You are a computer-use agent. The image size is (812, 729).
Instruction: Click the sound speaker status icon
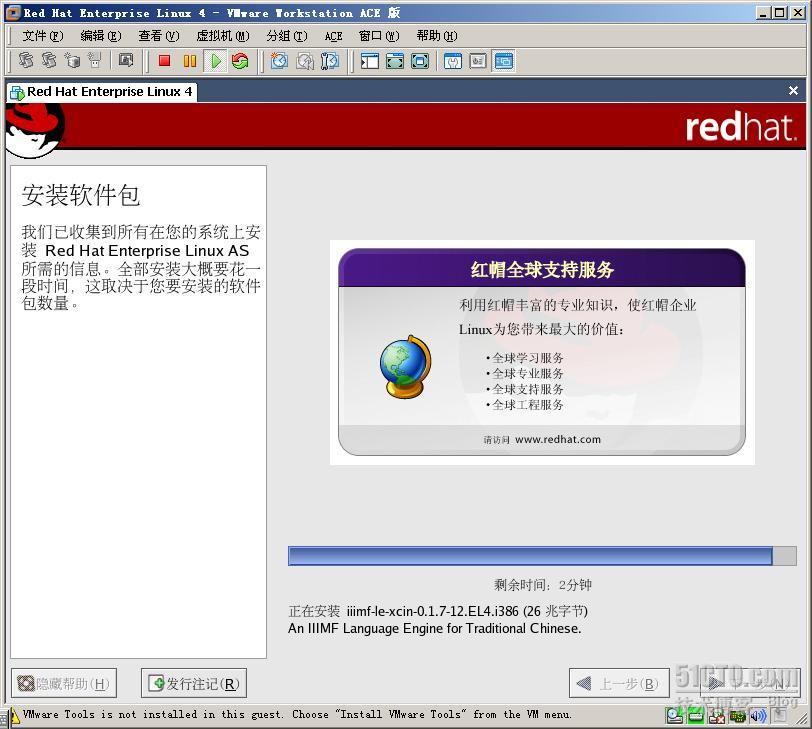pyautogui.click(x=758, y=716)
